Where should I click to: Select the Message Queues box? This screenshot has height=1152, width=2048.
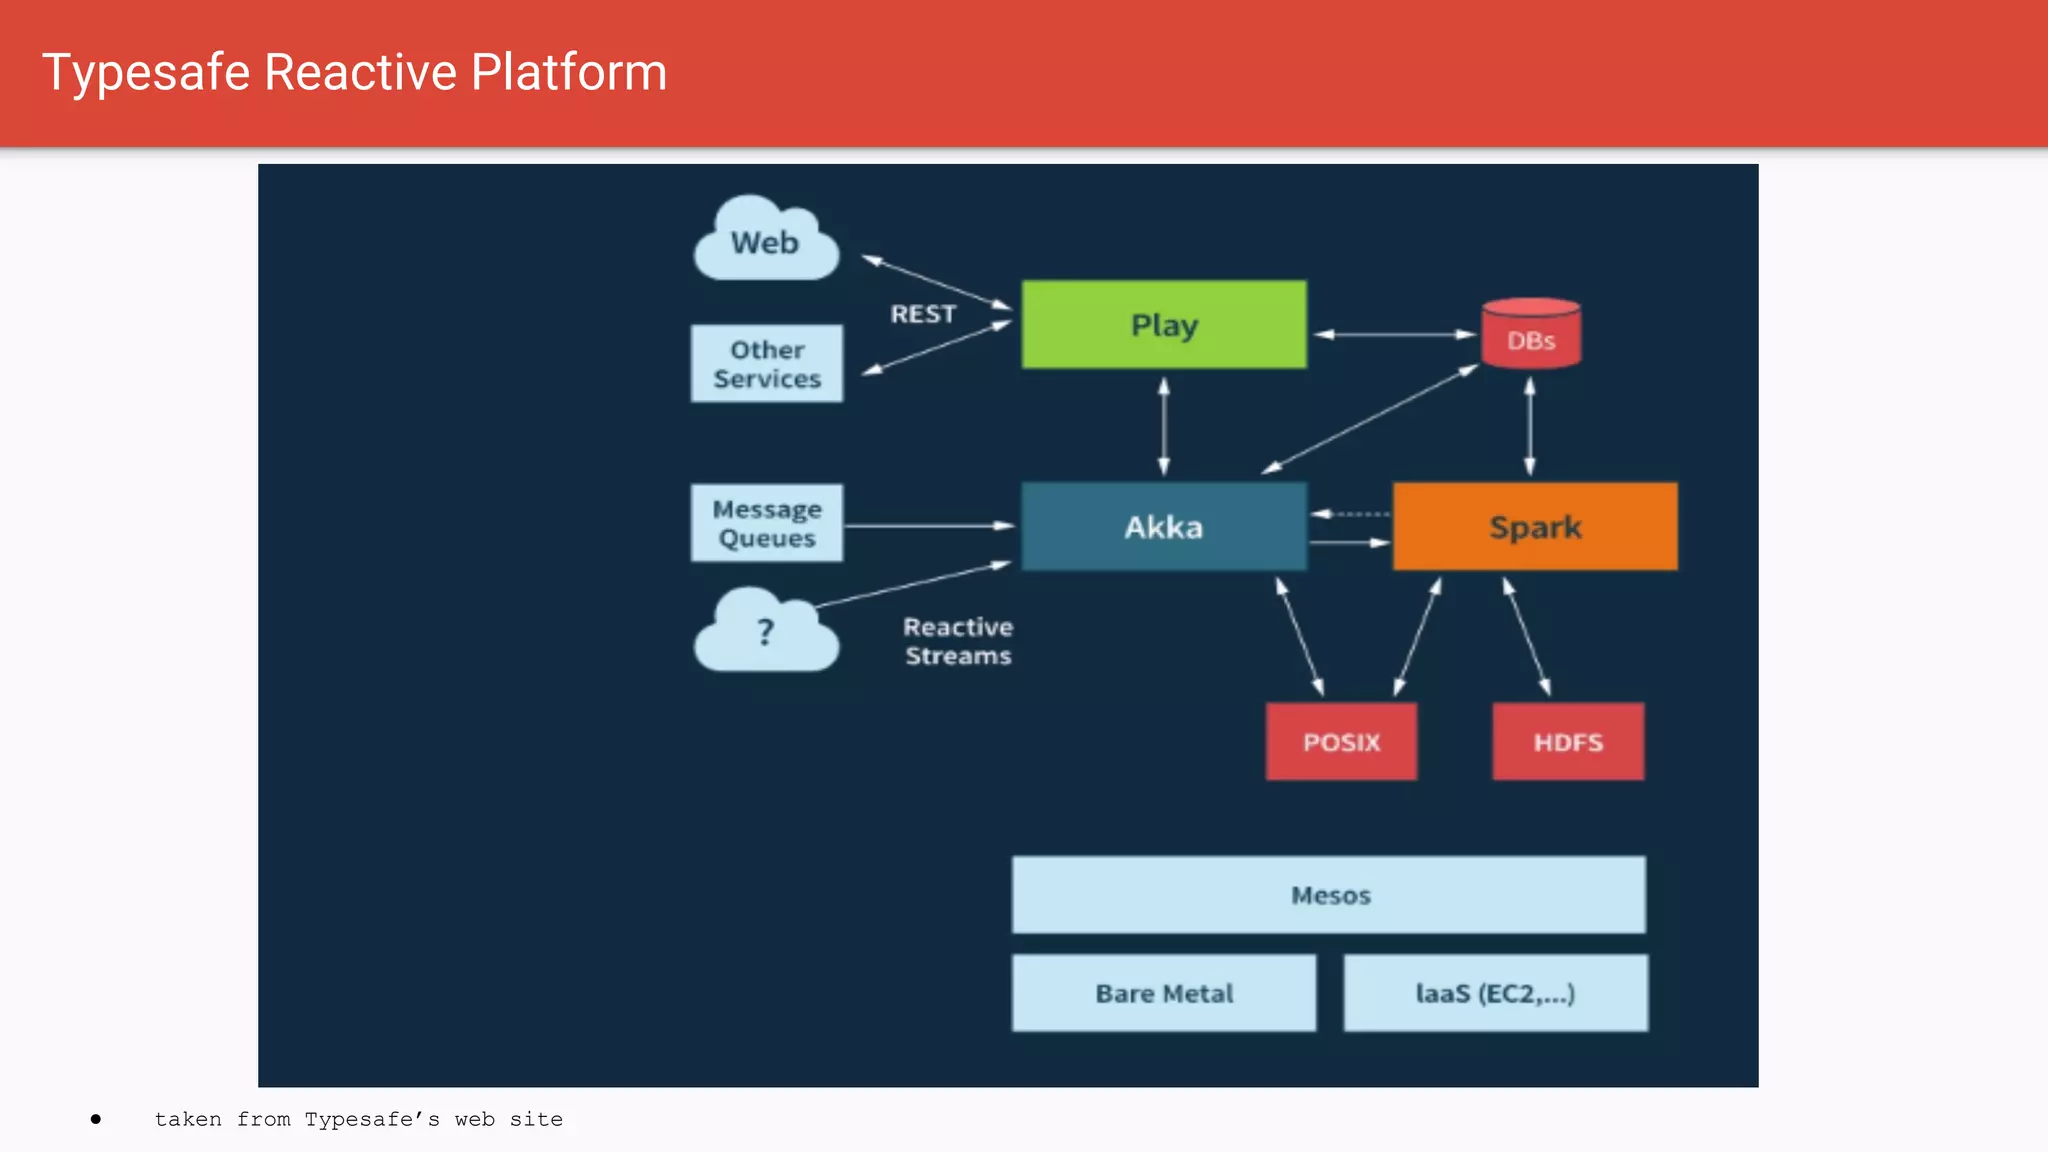tap(767, 523)
